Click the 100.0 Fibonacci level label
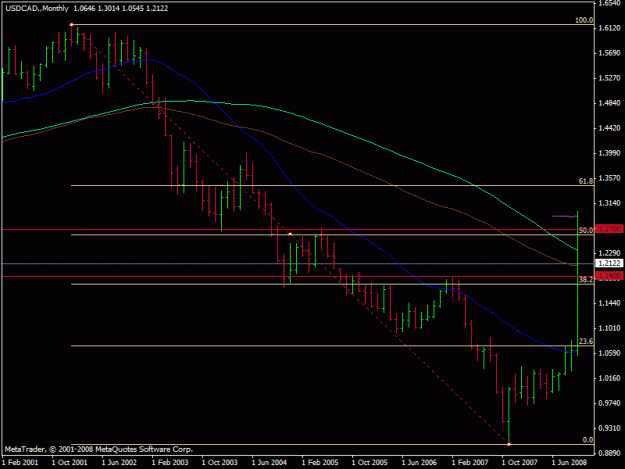The height and width of the screenshot is (469, 625). click(584, 20)
